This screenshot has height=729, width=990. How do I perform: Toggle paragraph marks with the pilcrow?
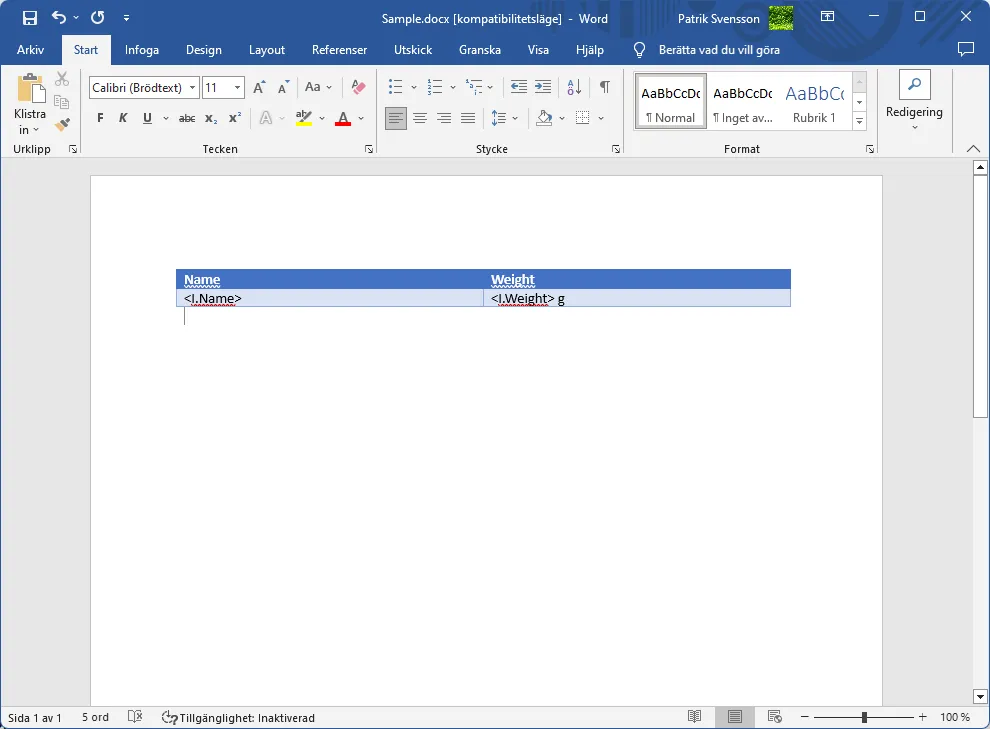pos(604,87)
